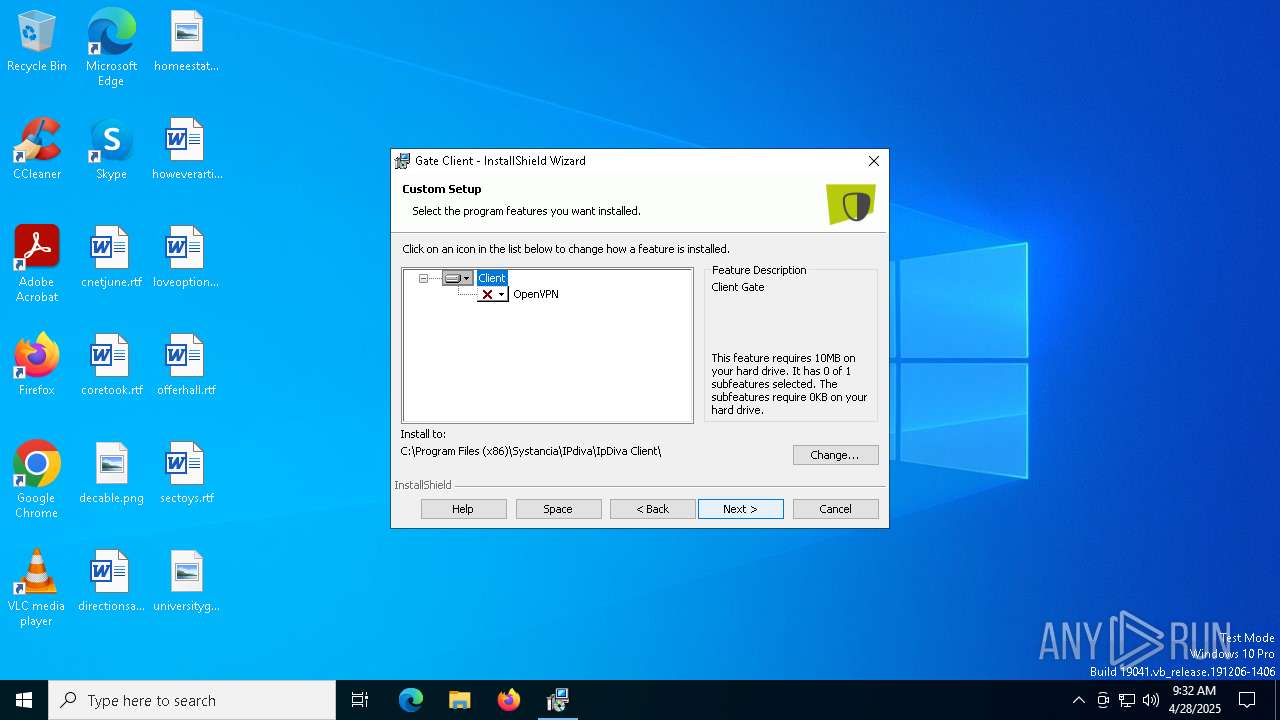This screenshot has width=1280, height=720.
Task: Click the green shield logo in wizard
Action: pyautogui.click(x=851, y=204)
